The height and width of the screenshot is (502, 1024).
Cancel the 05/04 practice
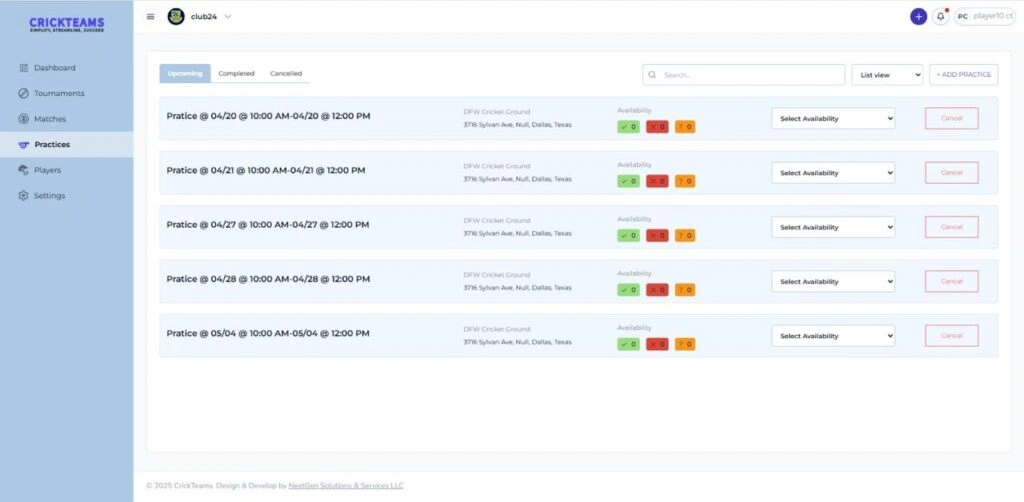(951, 336)
